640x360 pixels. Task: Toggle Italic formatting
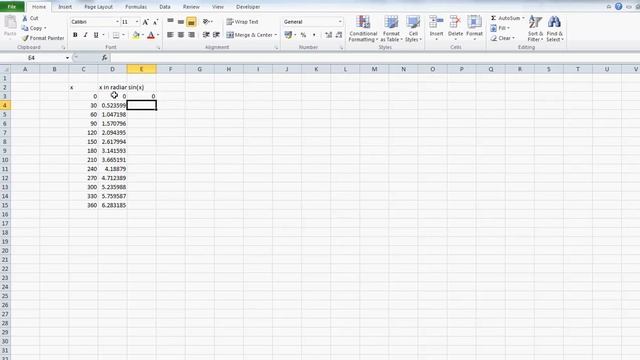85,35
